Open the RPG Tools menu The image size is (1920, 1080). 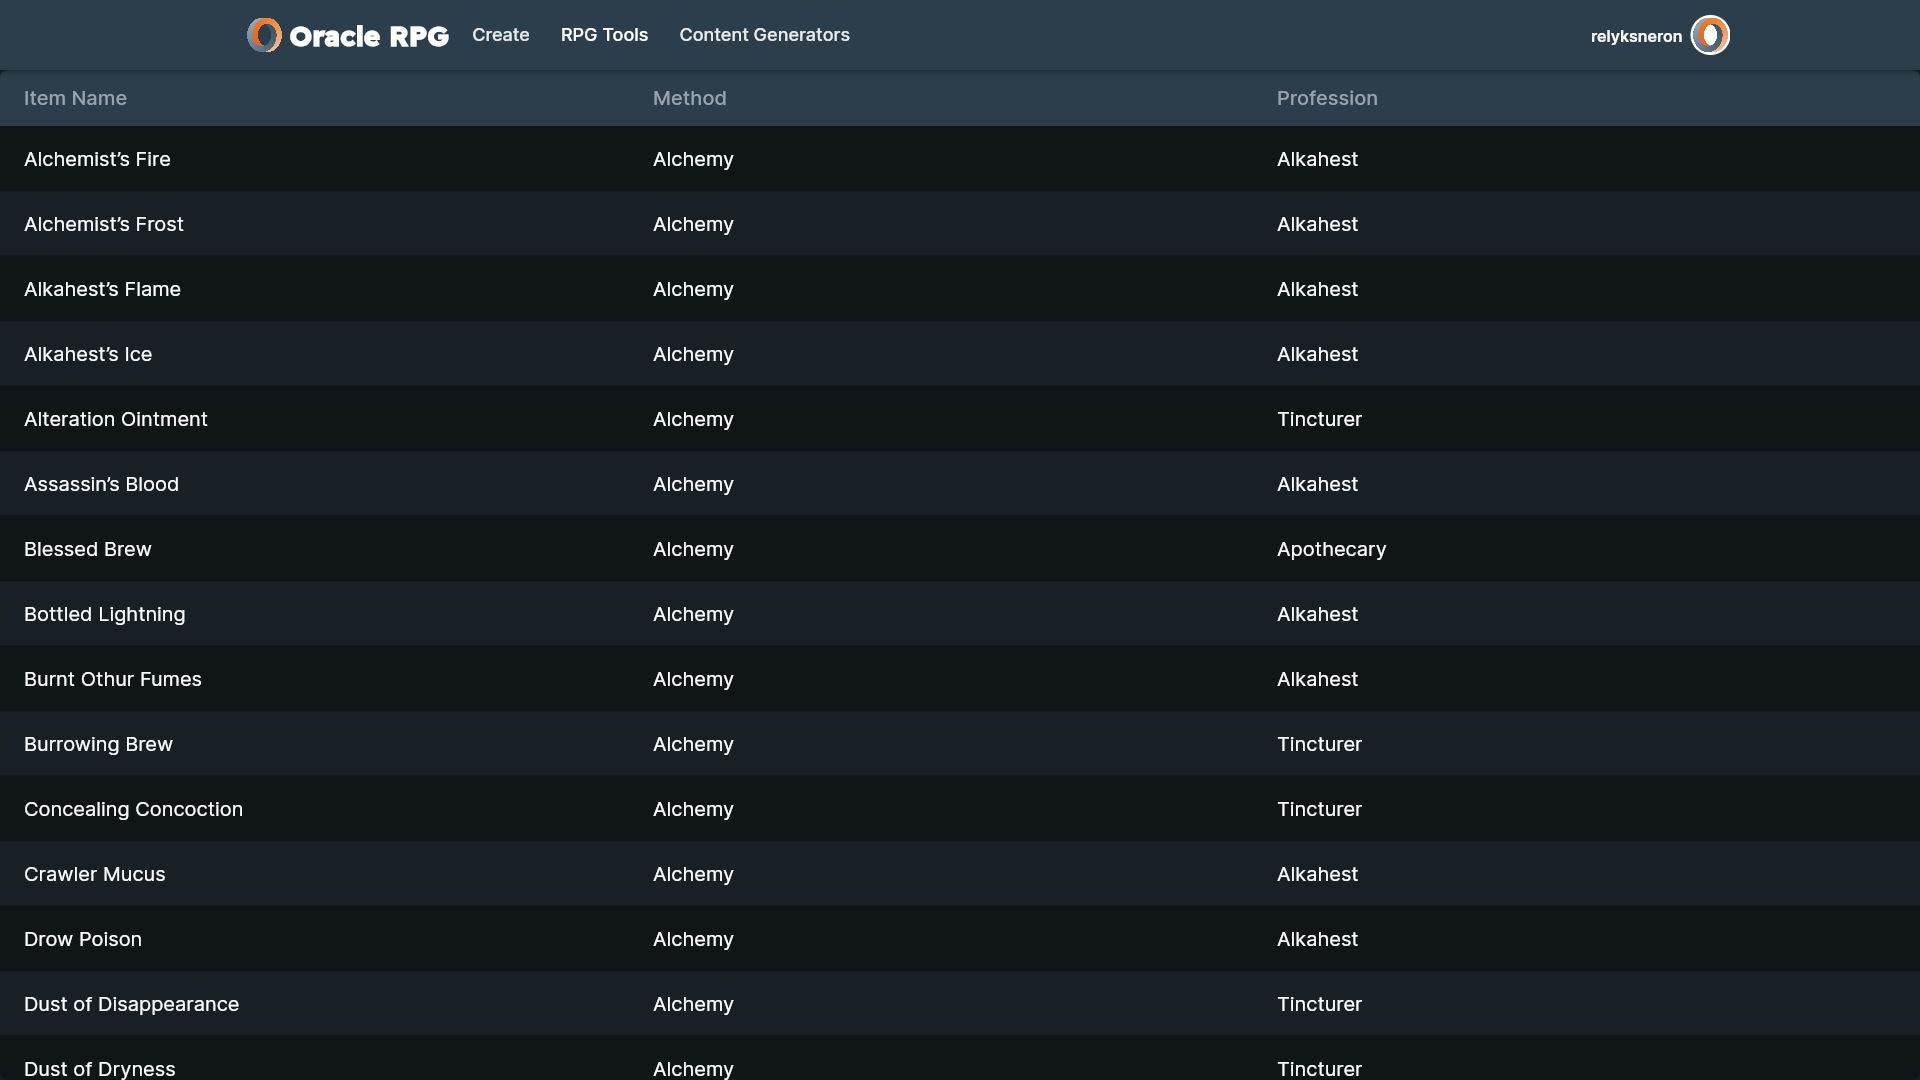pyautogui.click(x=604, y=35)
